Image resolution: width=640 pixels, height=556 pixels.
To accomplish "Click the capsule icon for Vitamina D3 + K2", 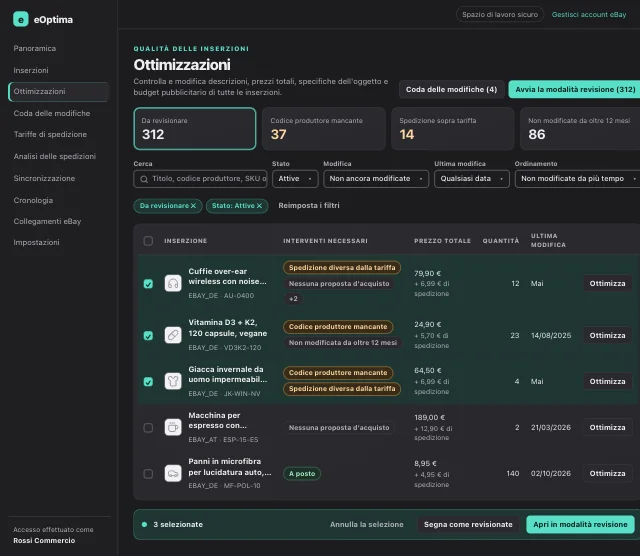I will (x=173, y=335).
